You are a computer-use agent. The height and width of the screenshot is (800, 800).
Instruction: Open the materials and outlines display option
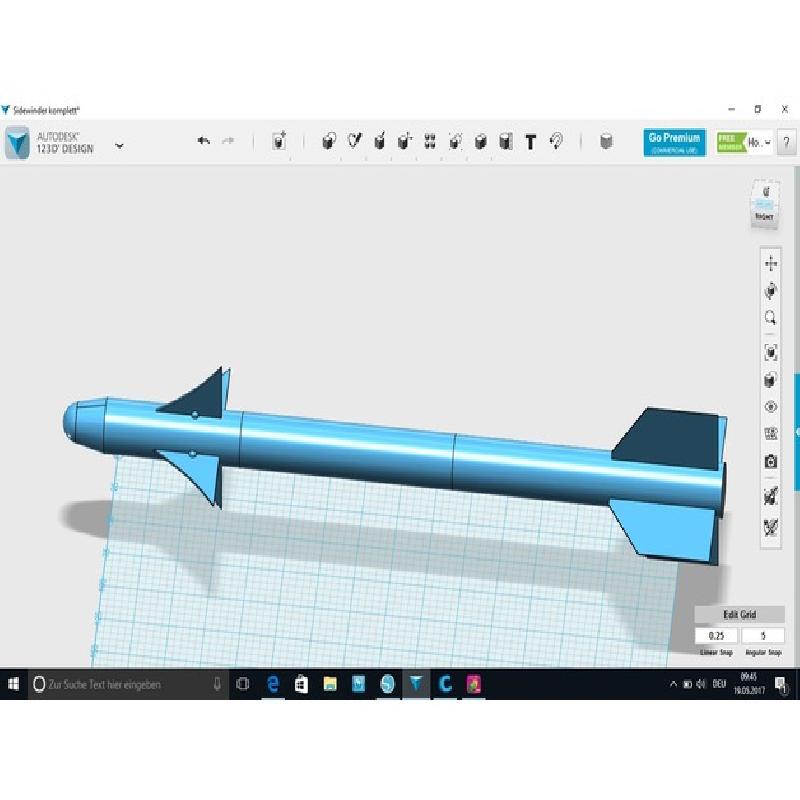771,434
